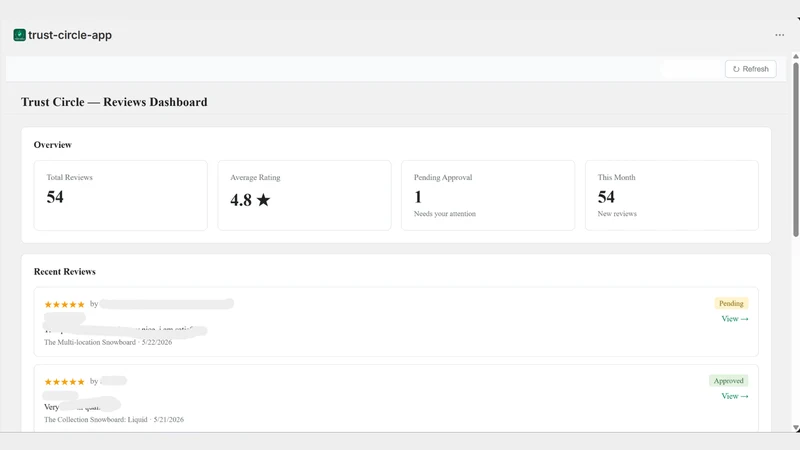This screenshot has height=450, width=800.
Task: Click the Refresh button
Action: (751, 69)
